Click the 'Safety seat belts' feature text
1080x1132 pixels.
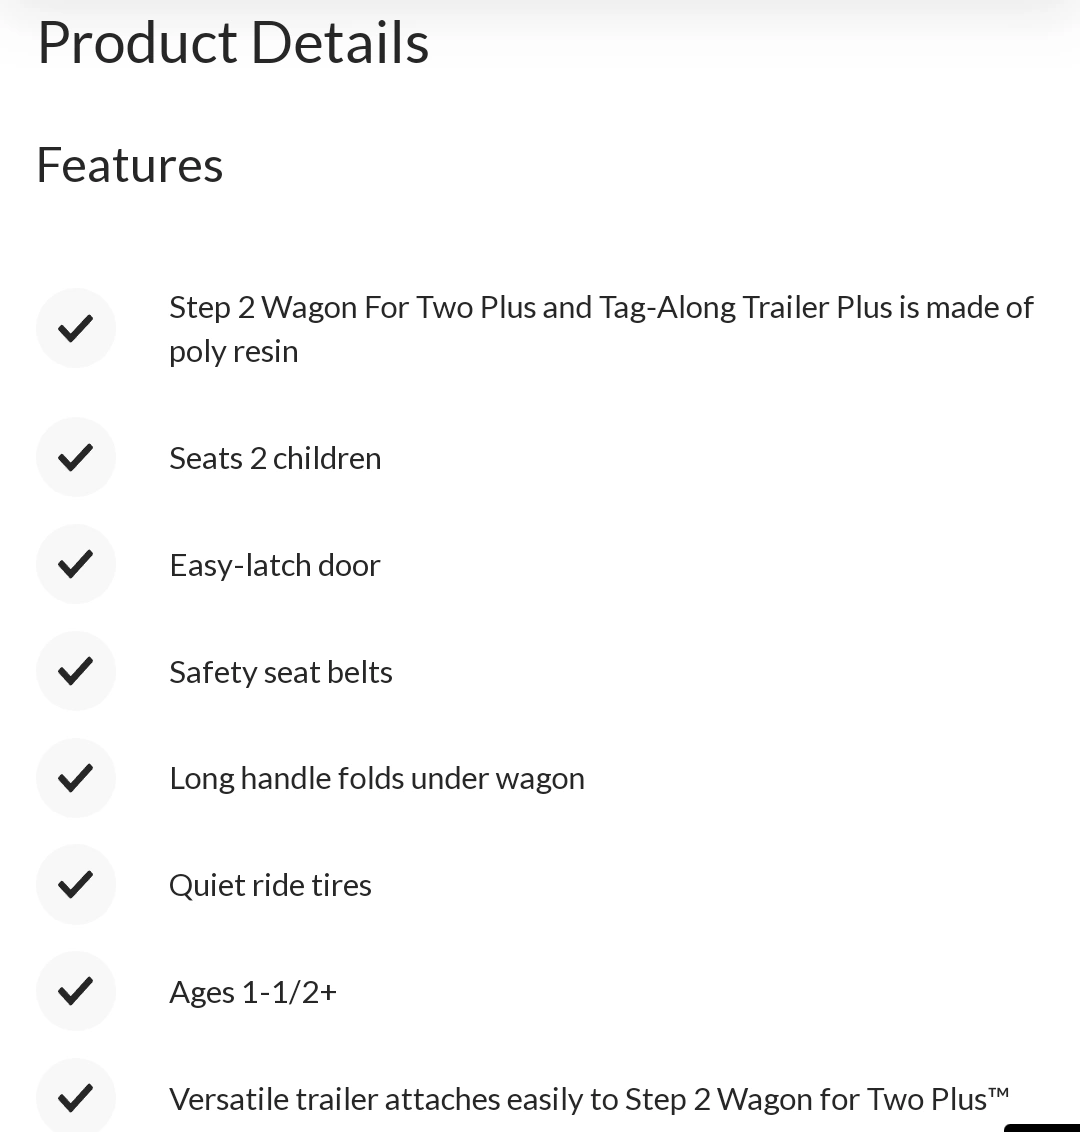[281, 673]
